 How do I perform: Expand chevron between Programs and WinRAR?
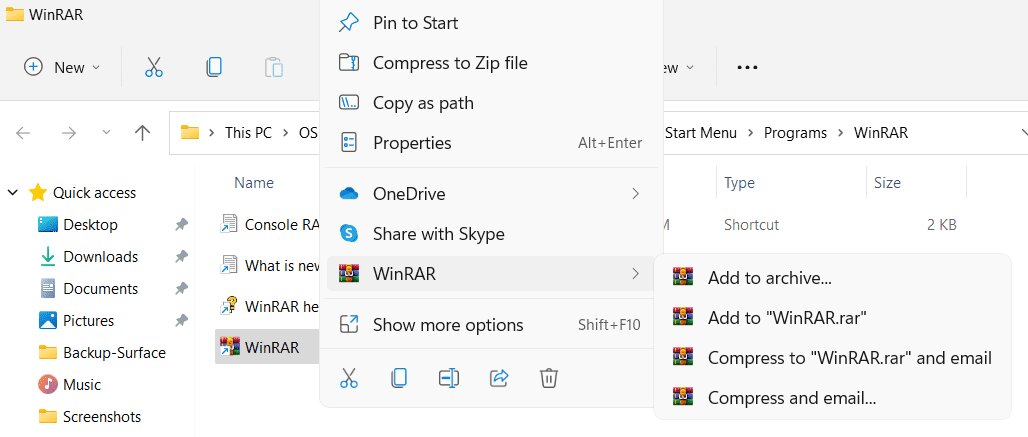tap(840, 133)
